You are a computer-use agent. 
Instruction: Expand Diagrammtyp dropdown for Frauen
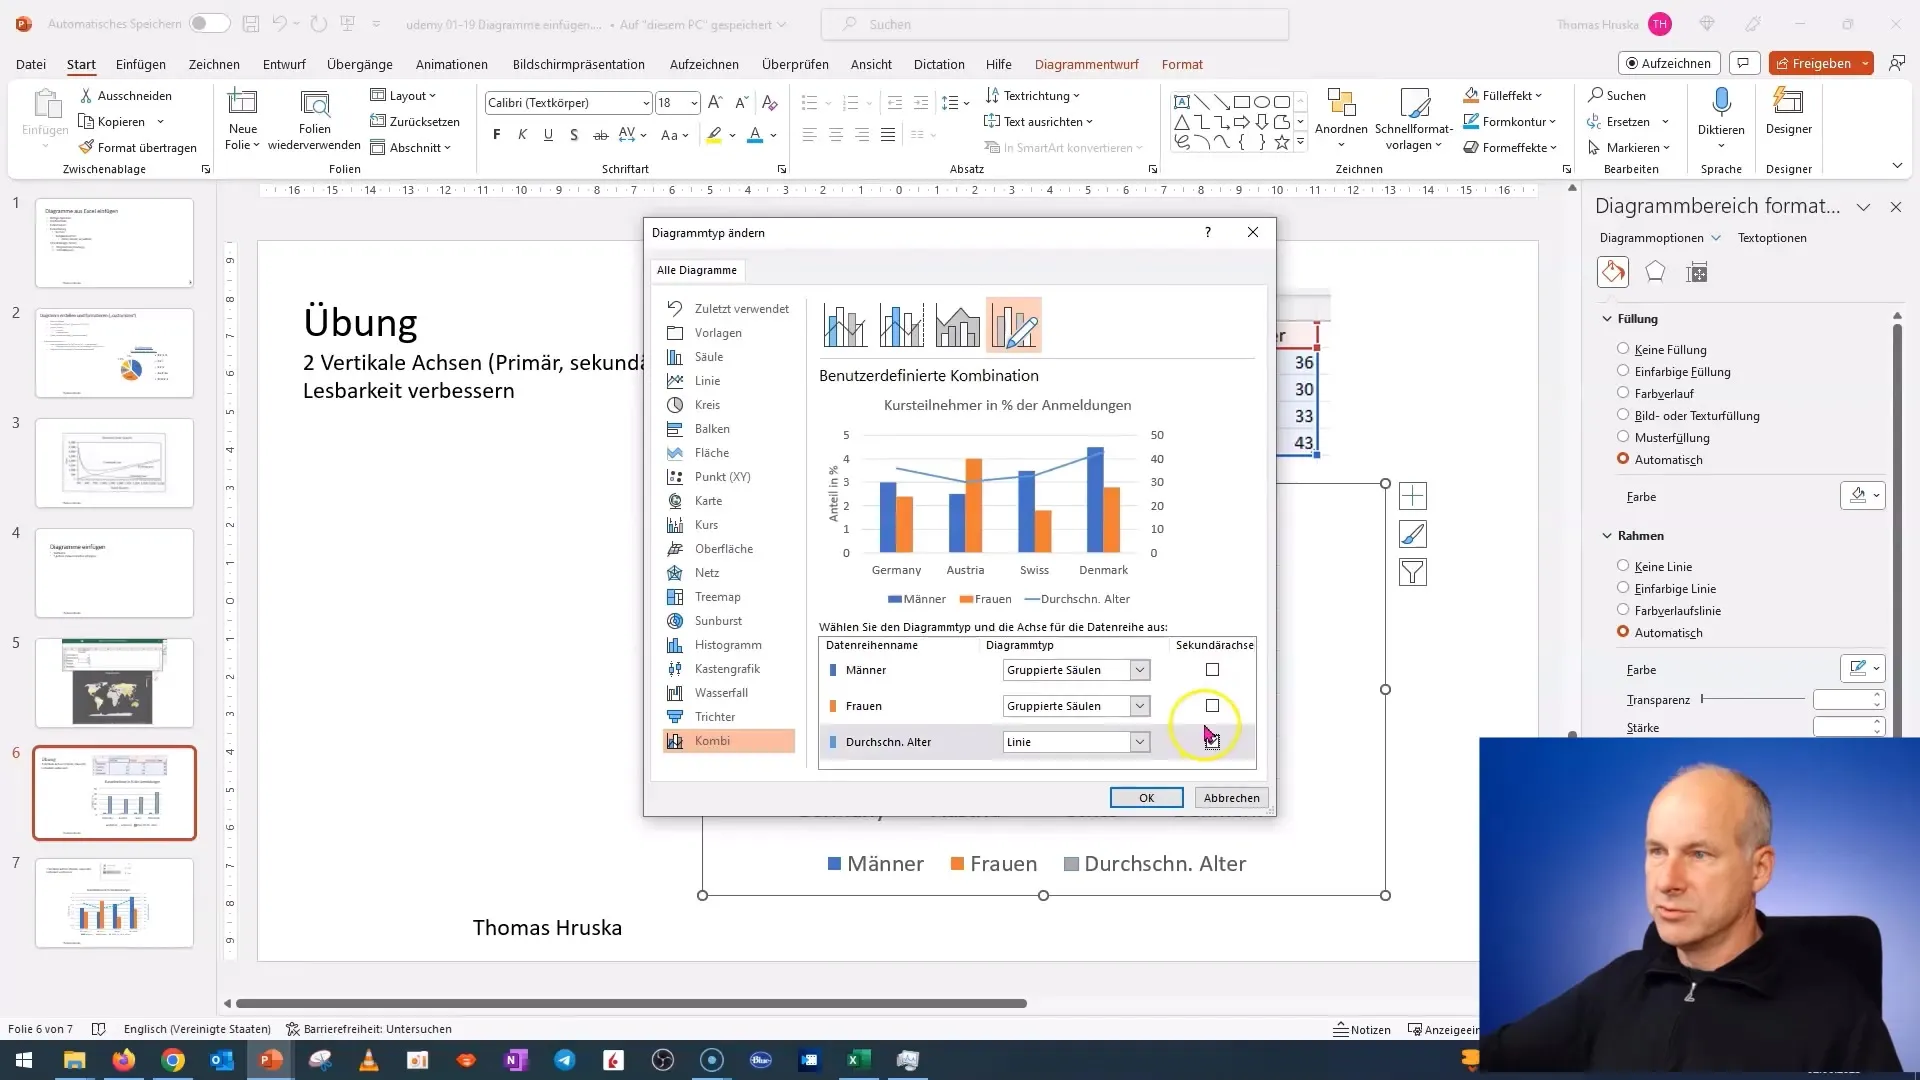pos(1139,705)
